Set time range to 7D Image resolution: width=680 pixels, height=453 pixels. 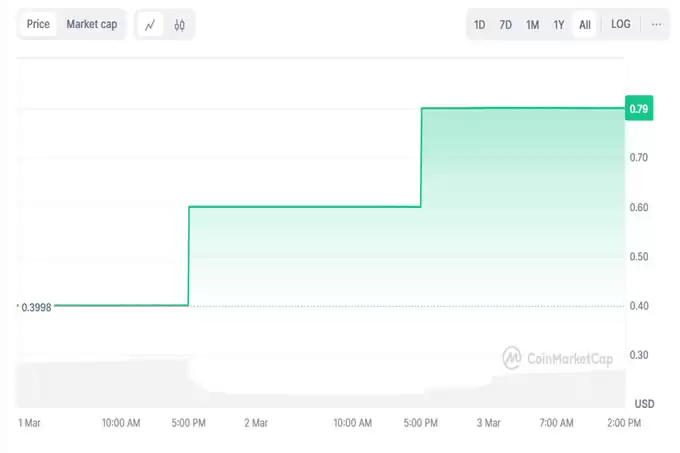point(506,25)
